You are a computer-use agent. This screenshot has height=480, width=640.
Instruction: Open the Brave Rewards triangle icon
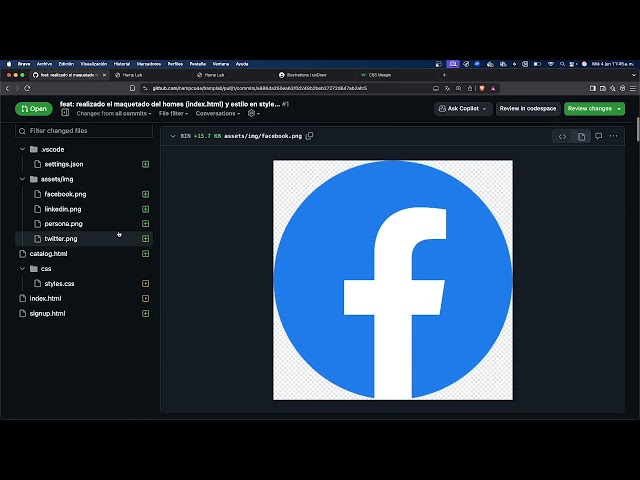(x=493, y=88)
